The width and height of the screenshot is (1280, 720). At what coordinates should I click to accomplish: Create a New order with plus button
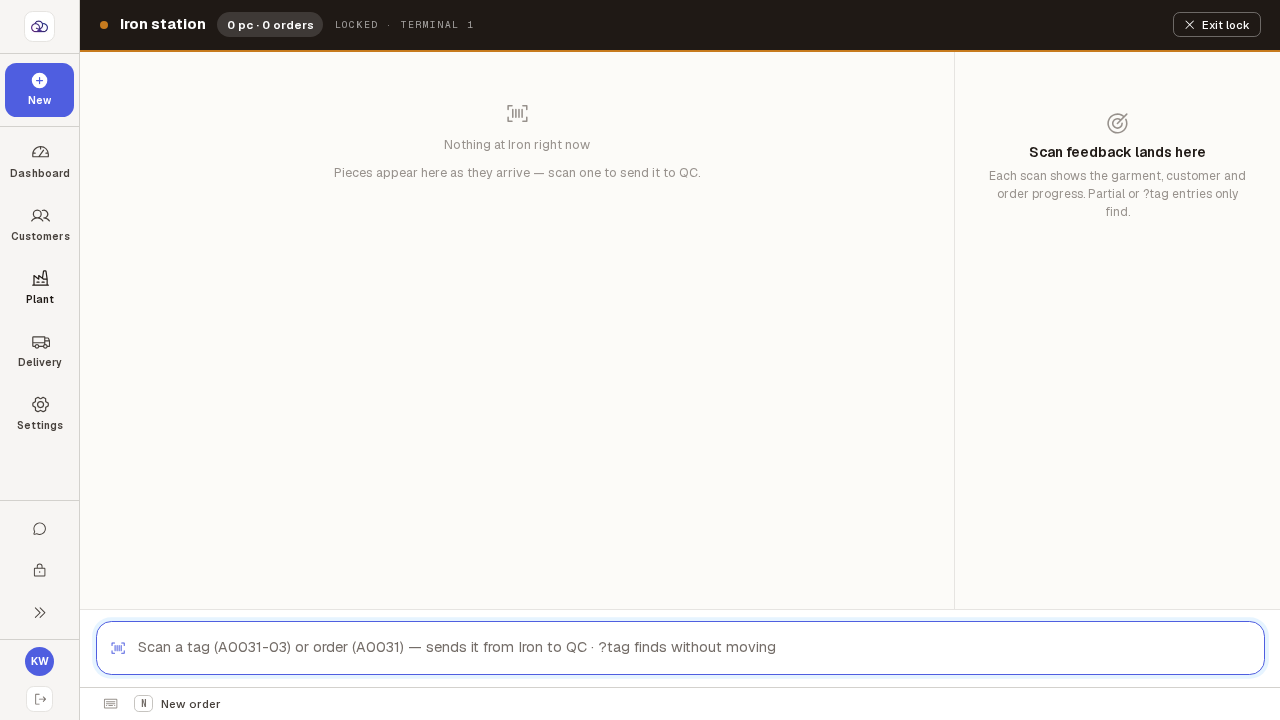(x=39, y=90)
